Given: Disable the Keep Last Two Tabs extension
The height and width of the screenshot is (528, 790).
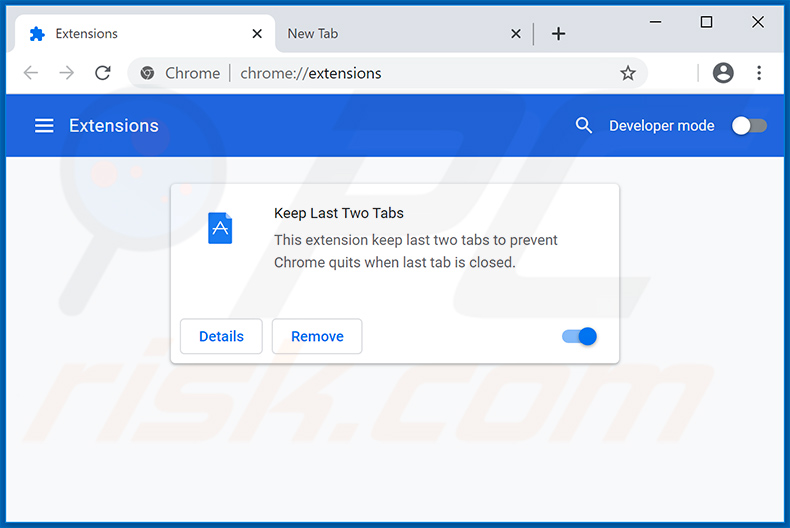Looking at the screenshot, I should 579,336.
